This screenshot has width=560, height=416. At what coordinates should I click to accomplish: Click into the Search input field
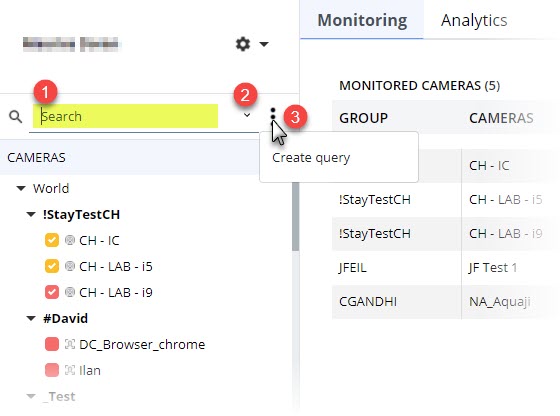[125, 116]
